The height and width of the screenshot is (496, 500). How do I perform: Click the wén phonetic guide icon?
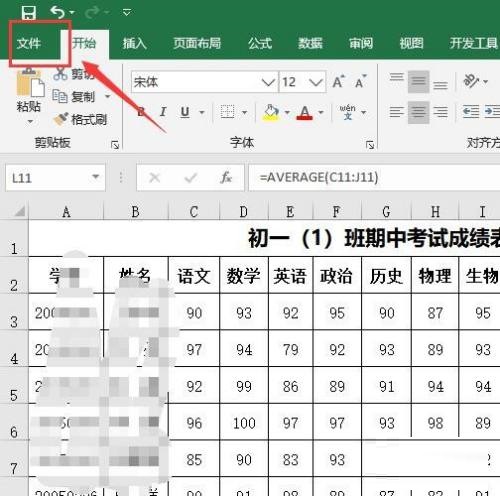coord(348,112)
